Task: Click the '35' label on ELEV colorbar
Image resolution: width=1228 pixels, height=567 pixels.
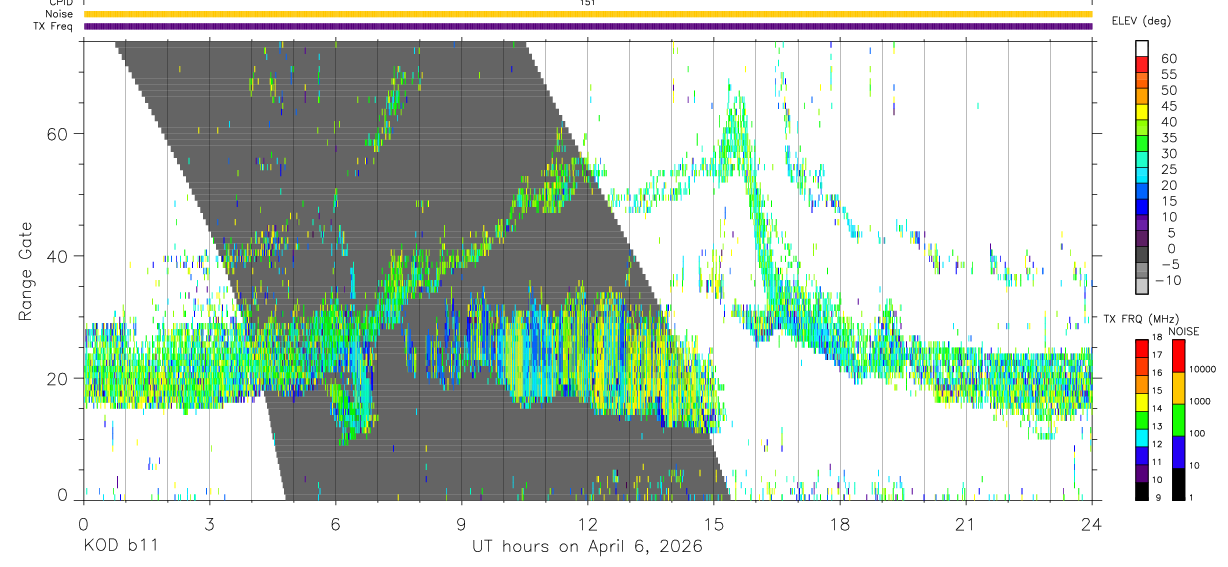Action: [x=1168, y=137]
